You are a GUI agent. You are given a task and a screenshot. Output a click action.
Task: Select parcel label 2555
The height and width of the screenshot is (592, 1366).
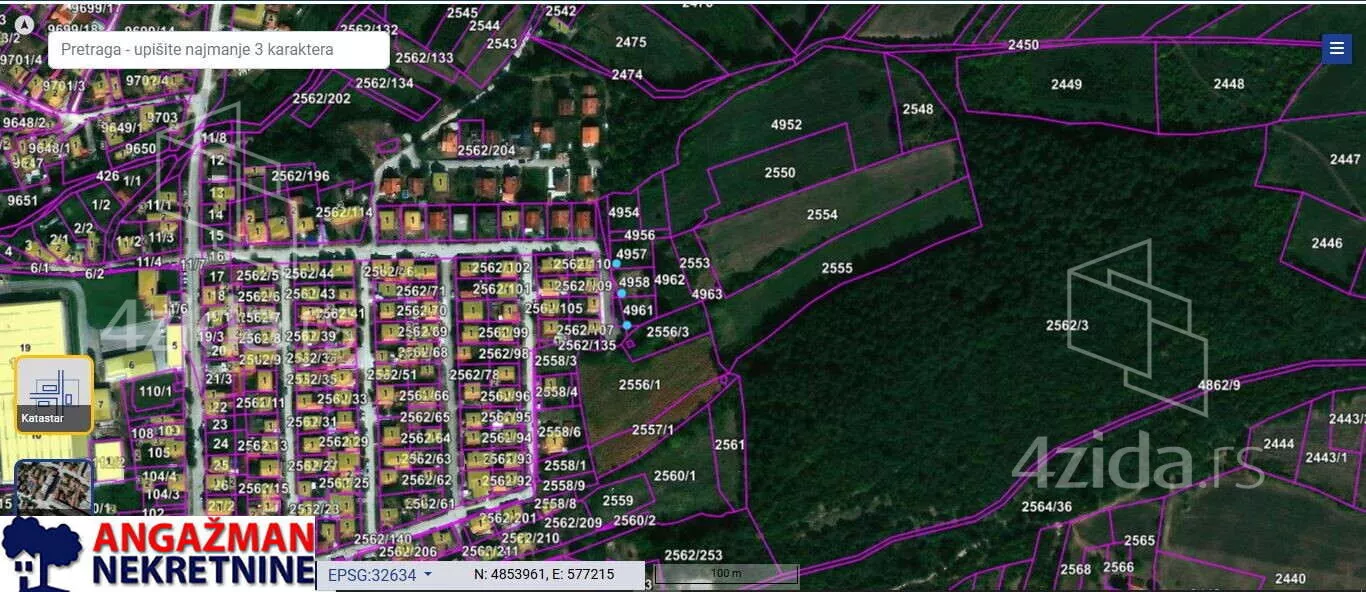coord(837,268)
